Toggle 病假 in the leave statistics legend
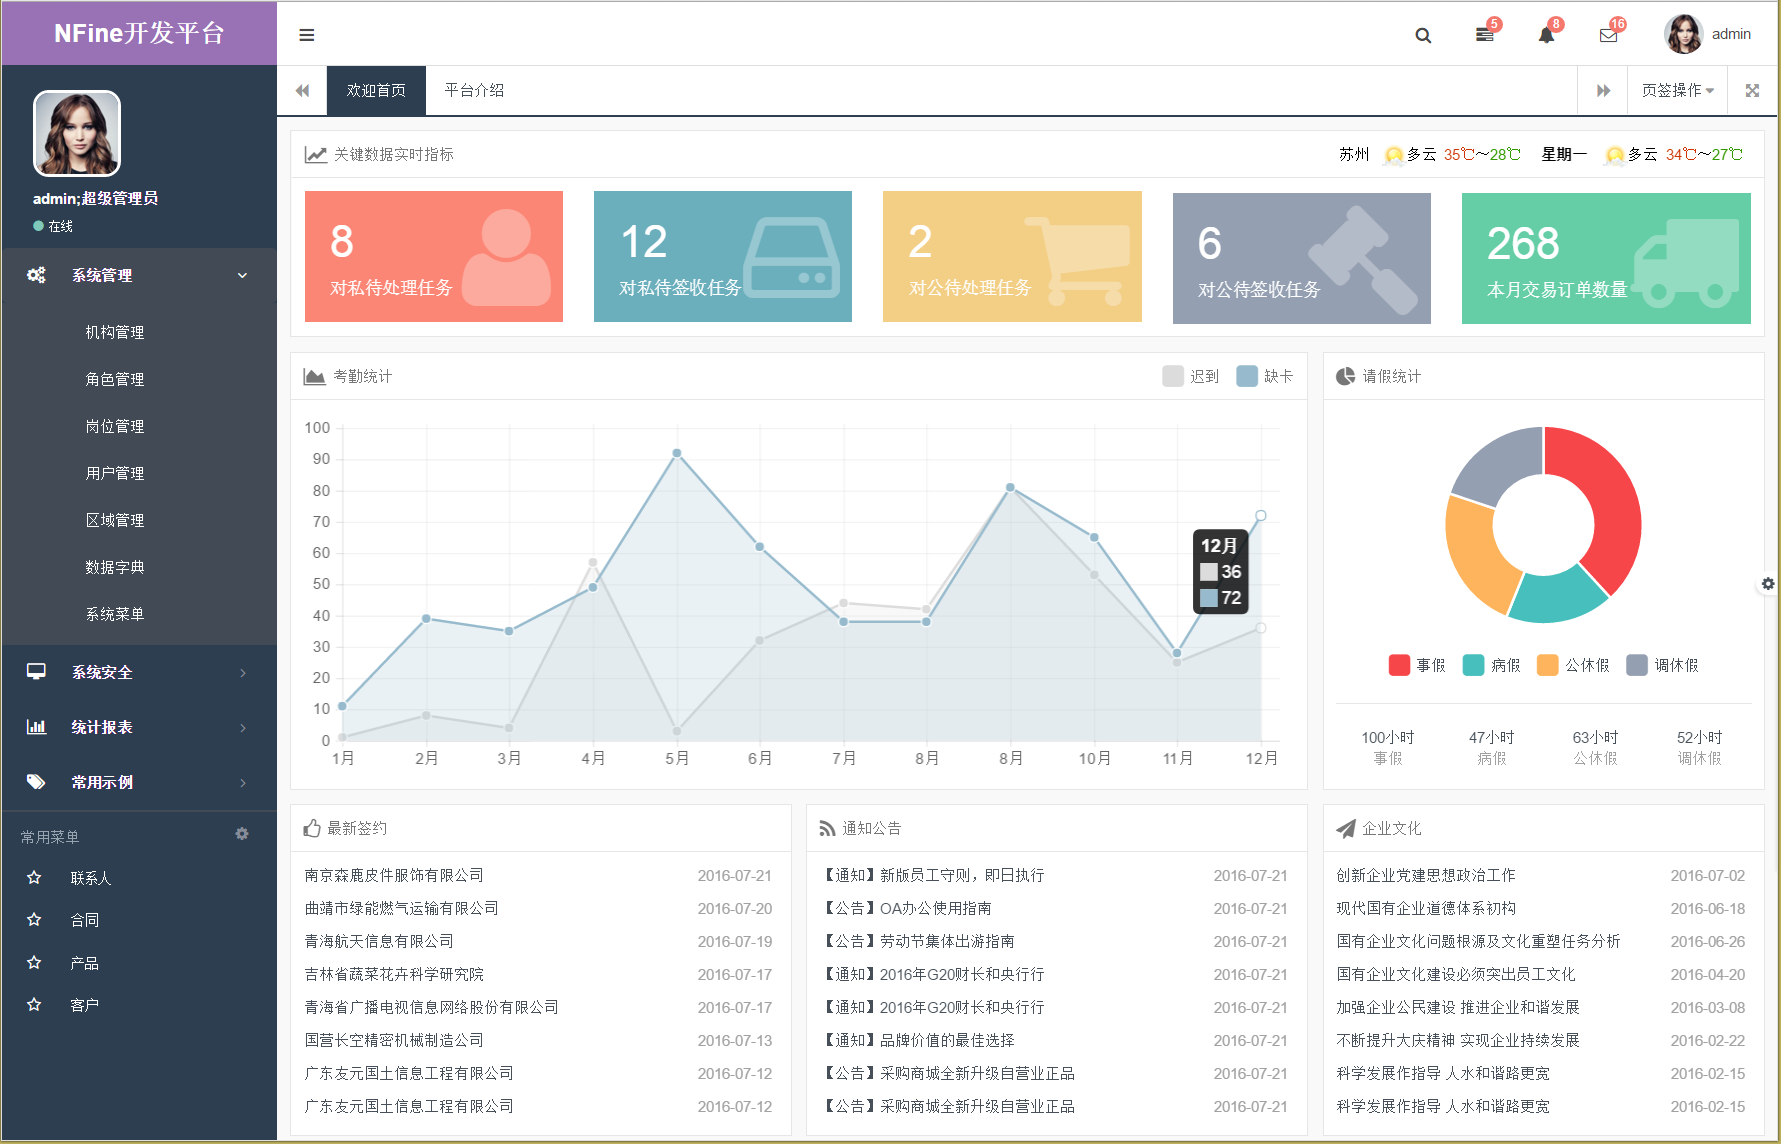Viewport: 1781px width, 1144px height. point(1473,665)
